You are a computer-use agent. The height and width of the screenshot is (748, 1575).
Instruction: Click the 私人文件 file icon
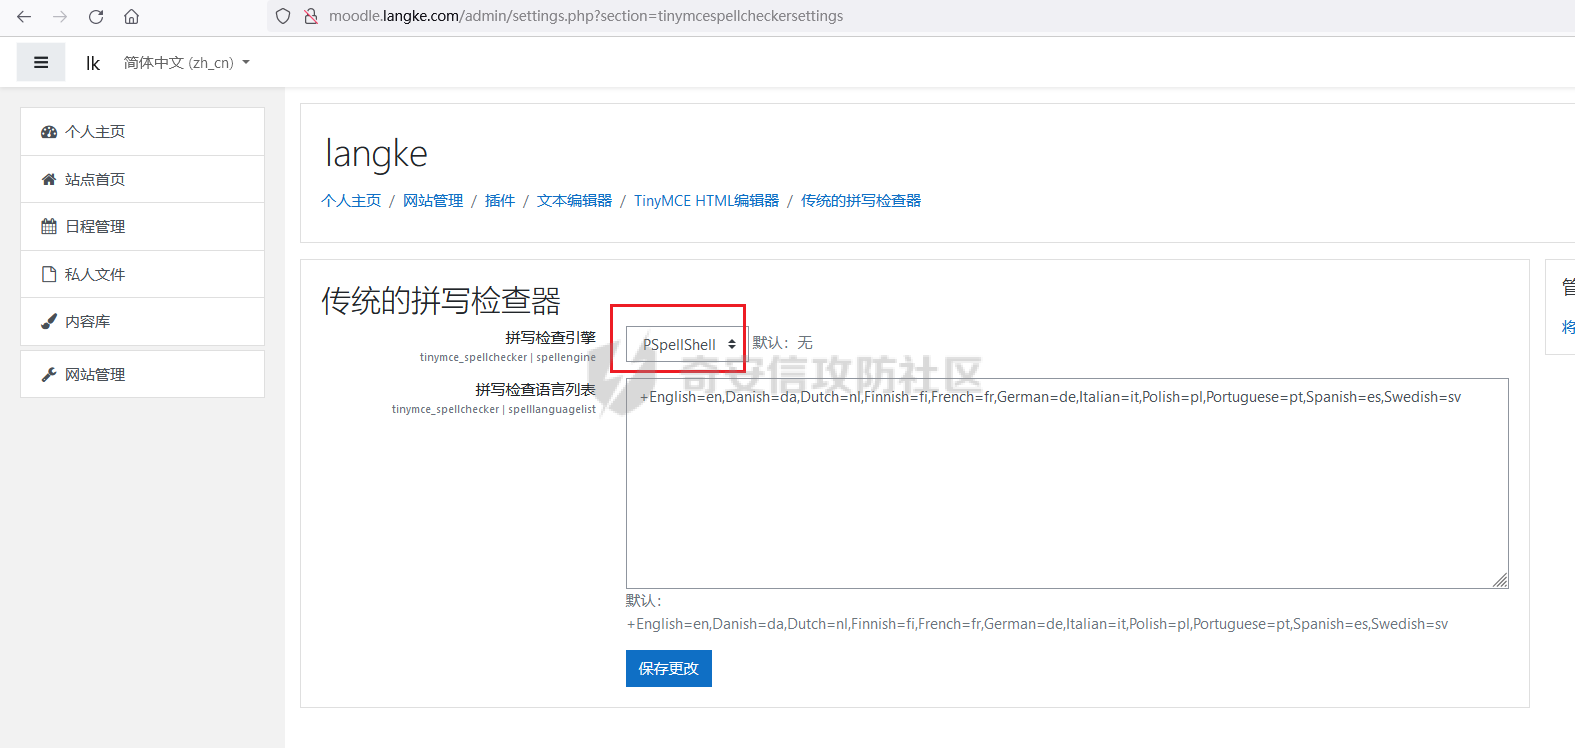coord(49,274)
